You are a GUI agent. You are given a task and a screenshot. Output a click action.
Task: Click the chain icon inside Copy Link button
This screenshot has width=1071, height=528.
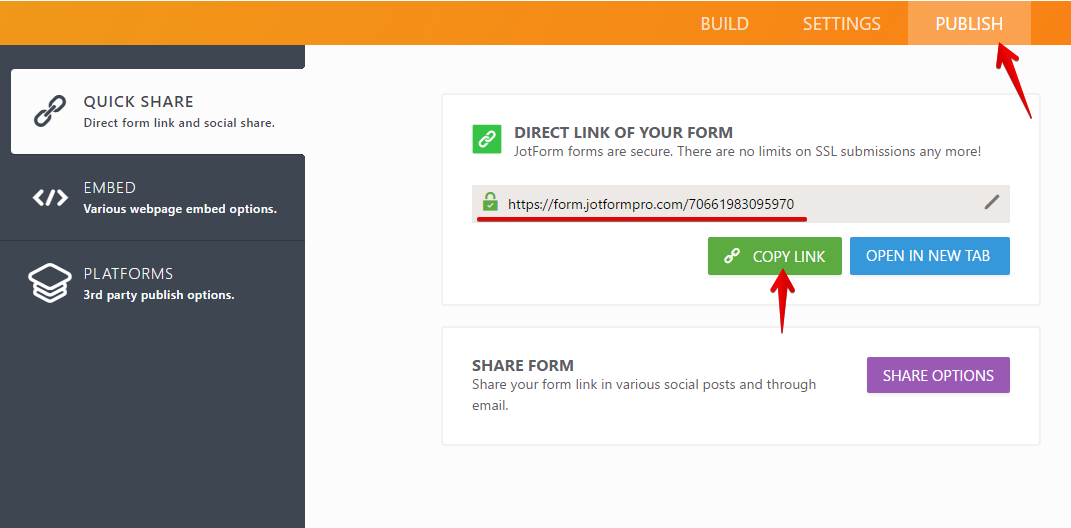point(732,256)
